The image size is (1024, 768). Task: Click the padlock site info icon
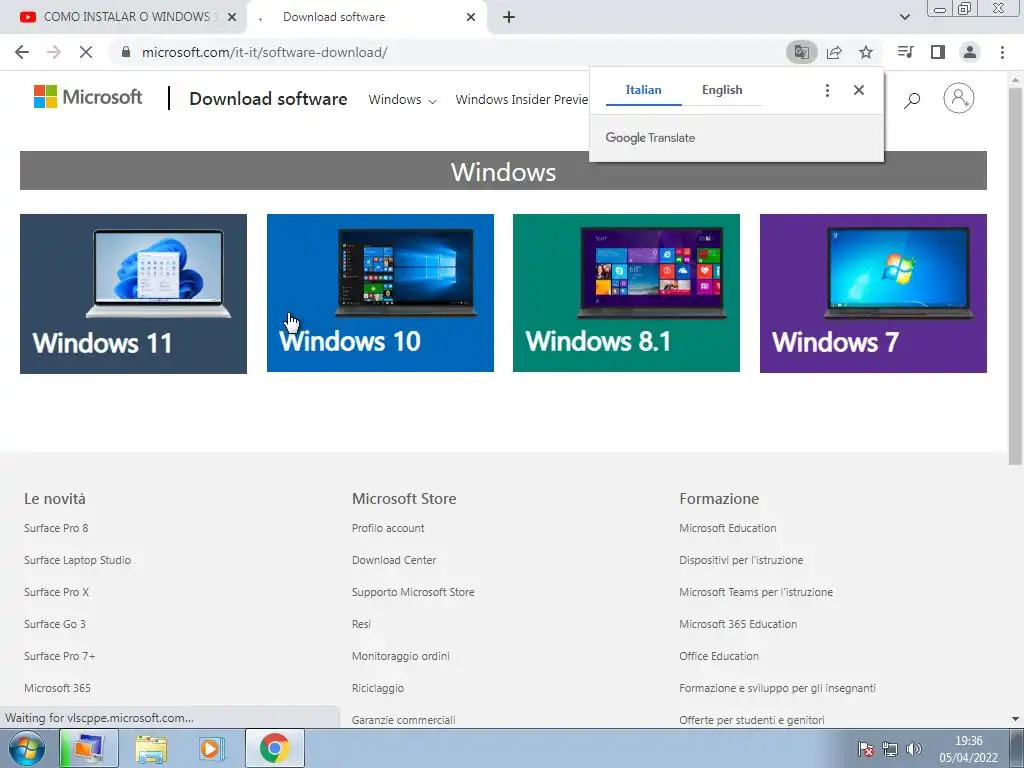point(126,52)
